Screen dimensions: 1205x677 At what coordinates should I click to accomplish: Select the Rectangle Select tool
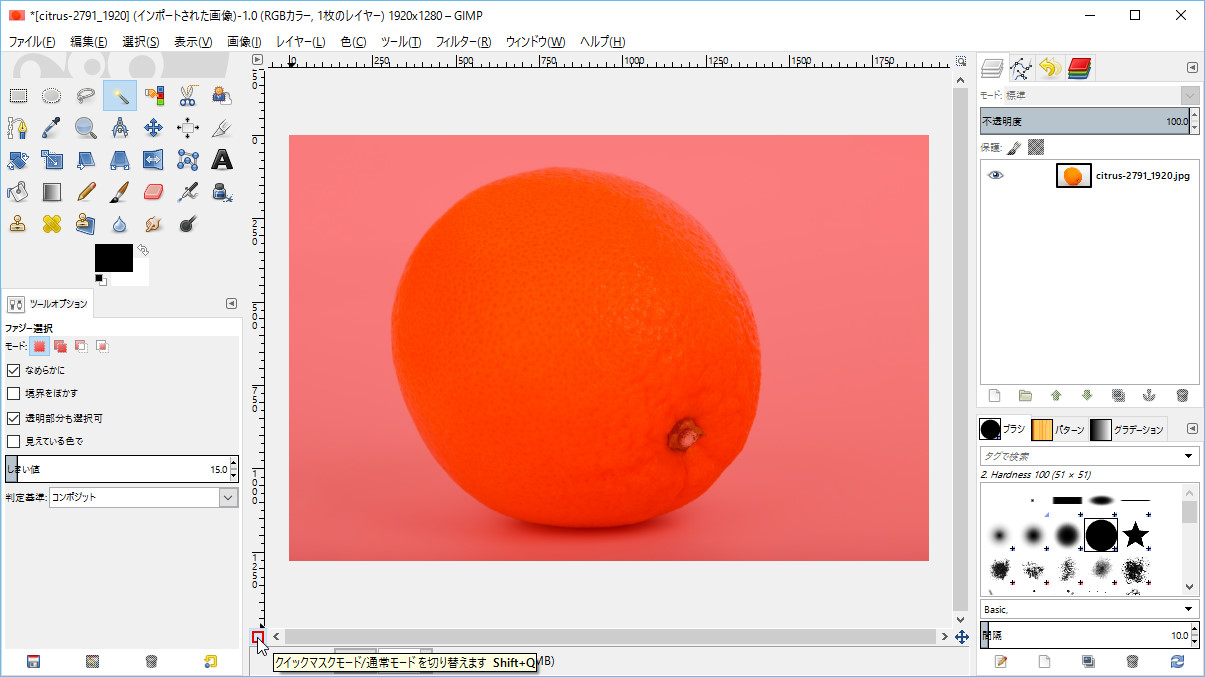(x=18, y=96)
